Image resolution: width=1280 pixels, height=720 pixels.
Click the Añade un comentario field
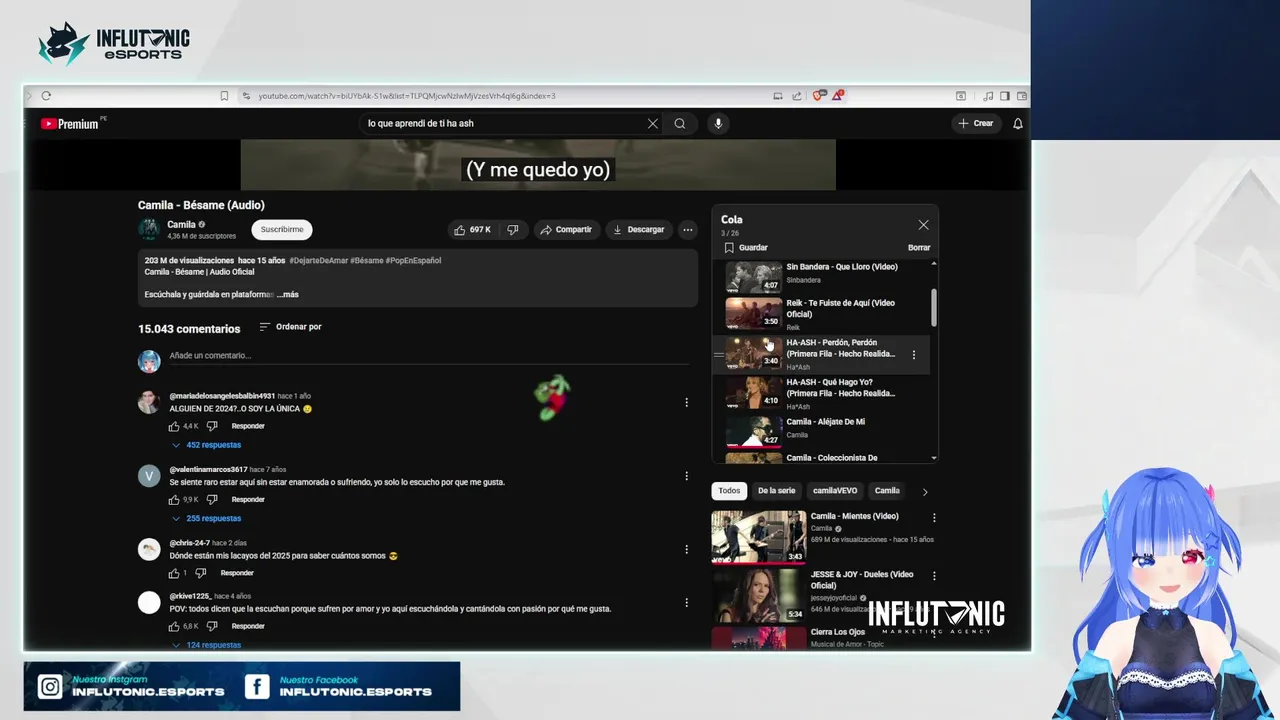click(x=430, y=356)
